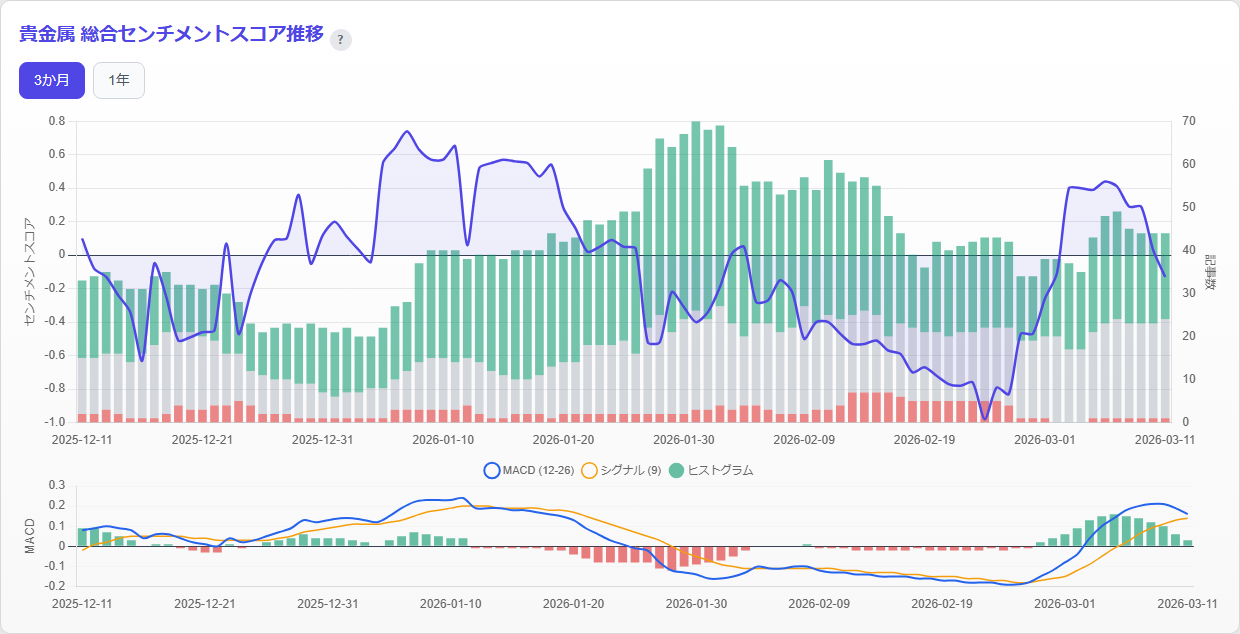Click the センチメントスコア axis title
This screenshot has width=1240, height=634.
click(x=28, y=271)
